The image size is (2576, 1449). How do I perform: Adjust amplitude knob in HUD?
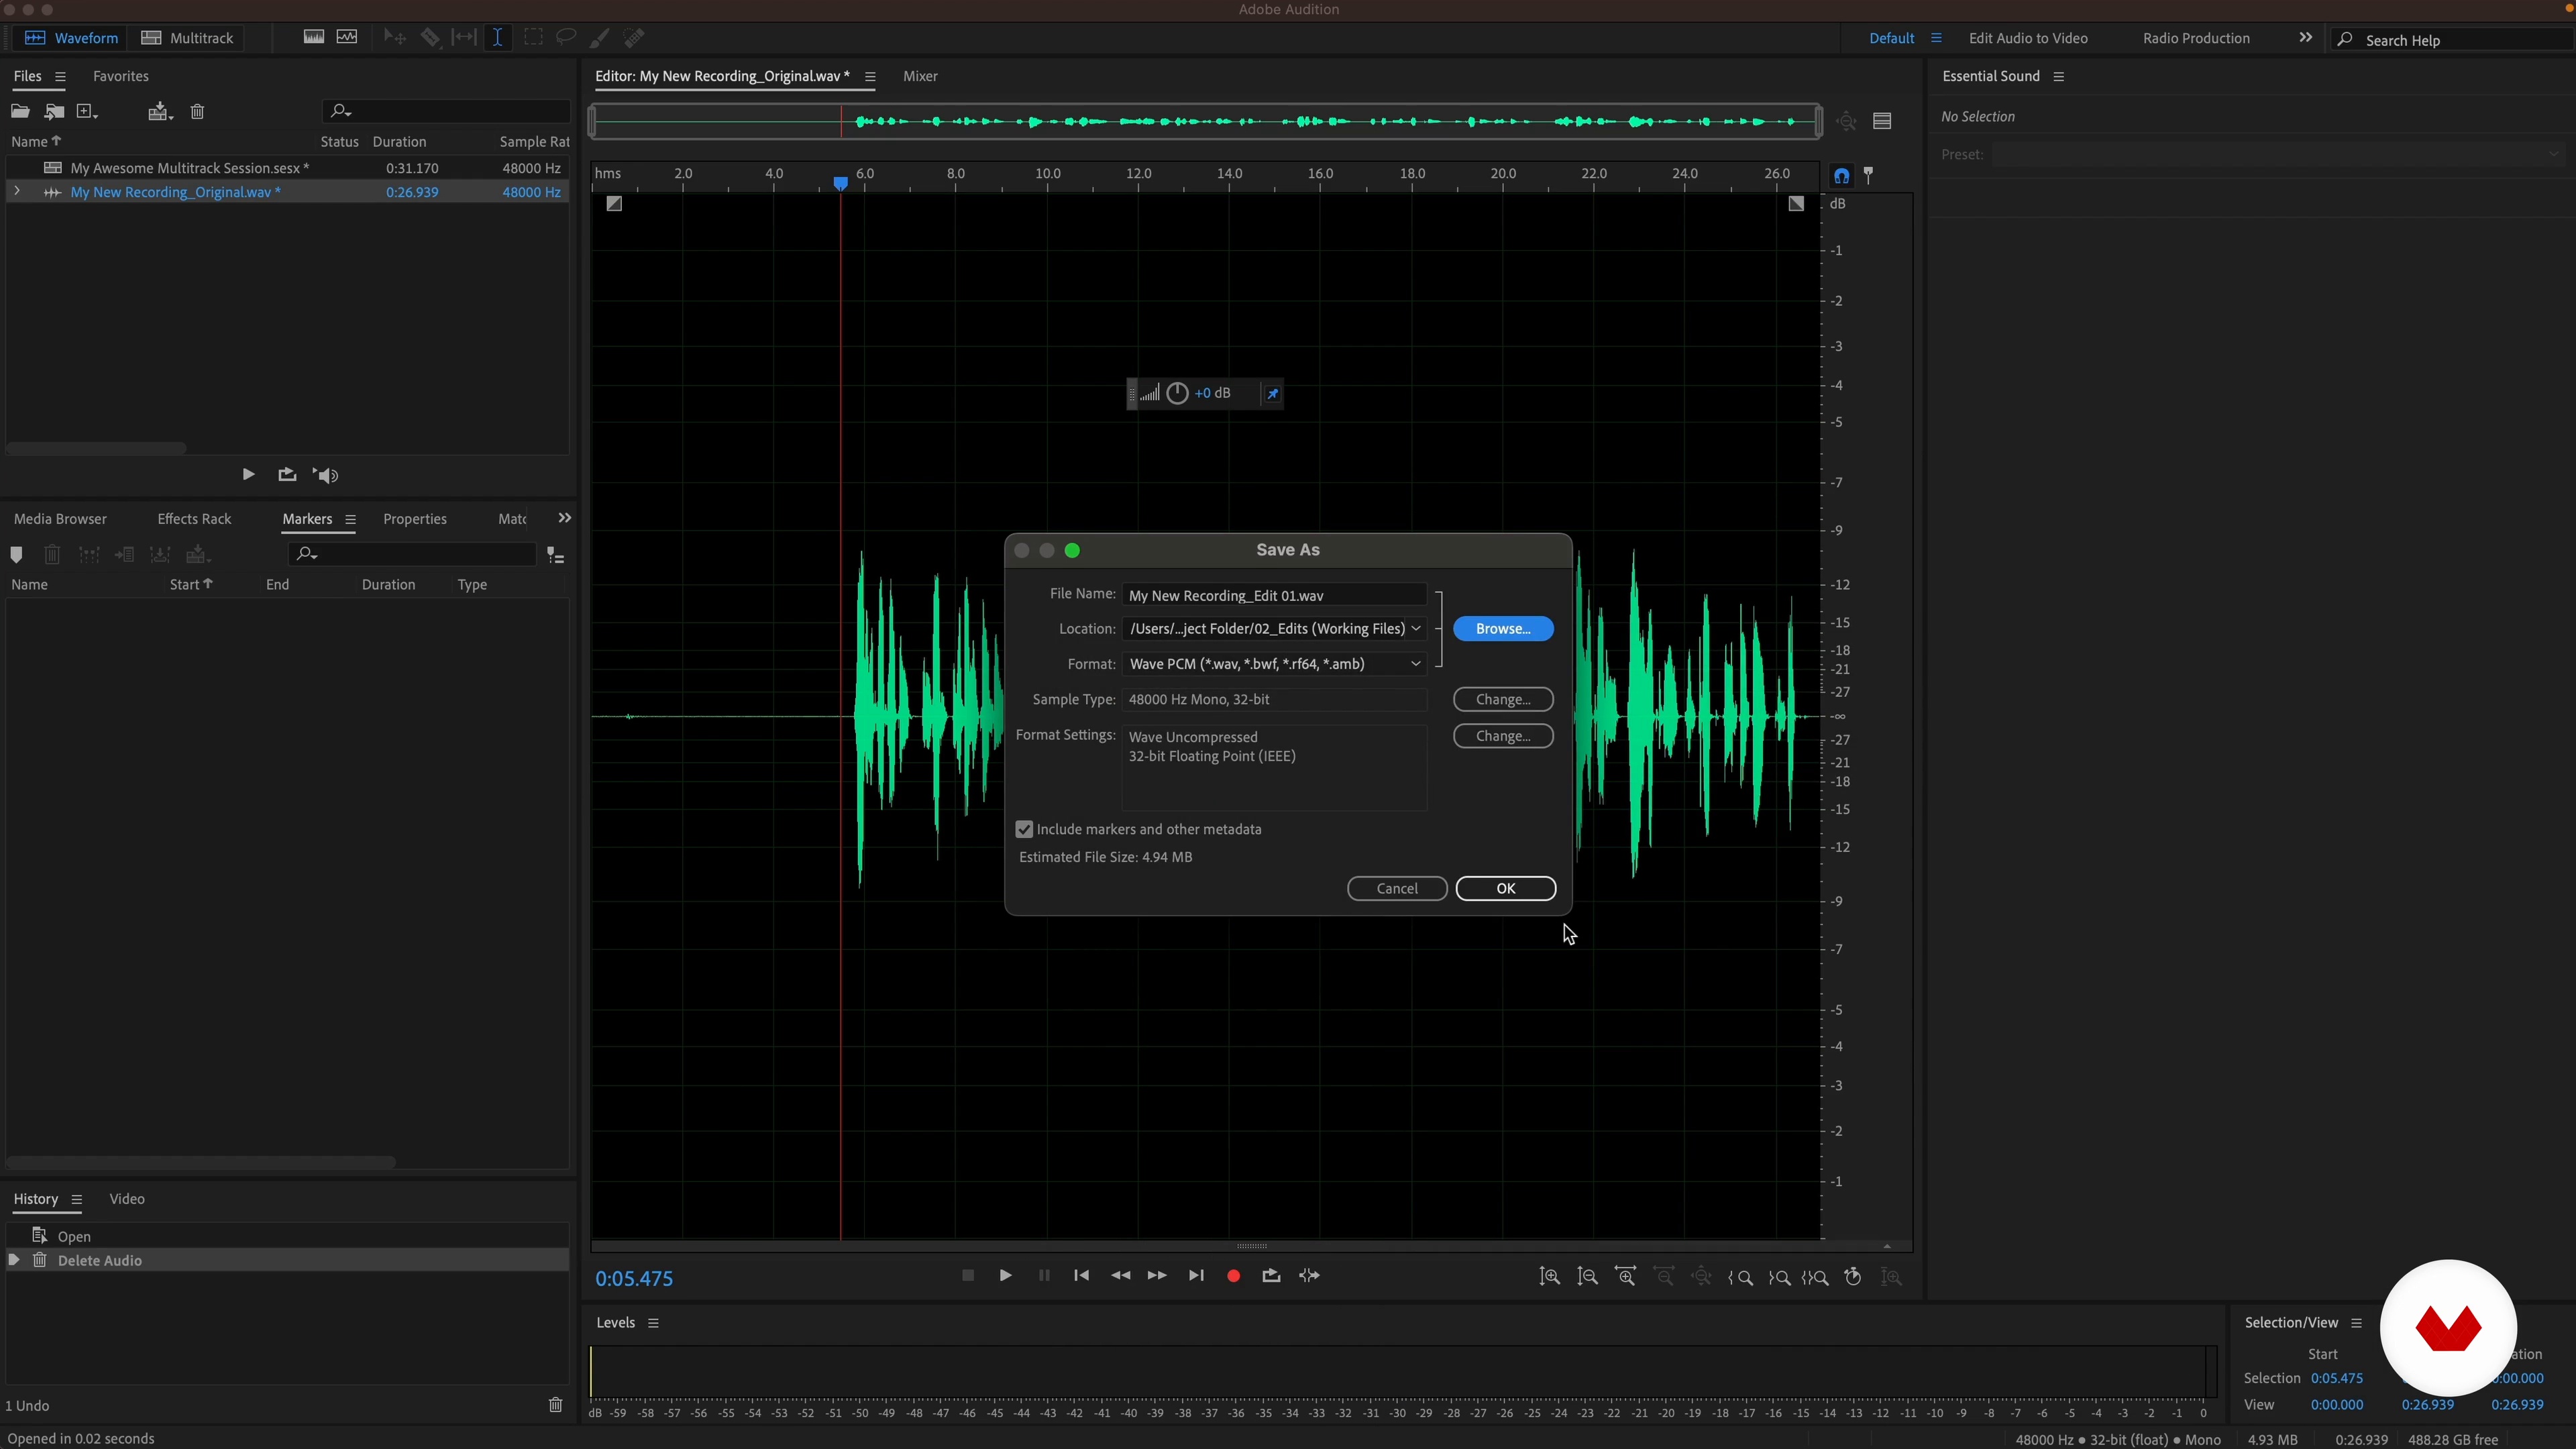tap(1177, 393)
